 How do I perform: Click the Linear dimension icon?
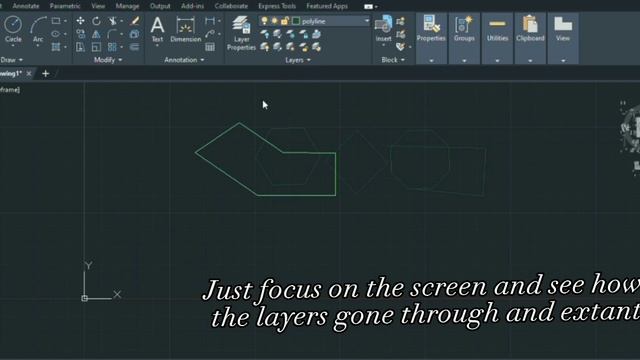pos(210,21)
